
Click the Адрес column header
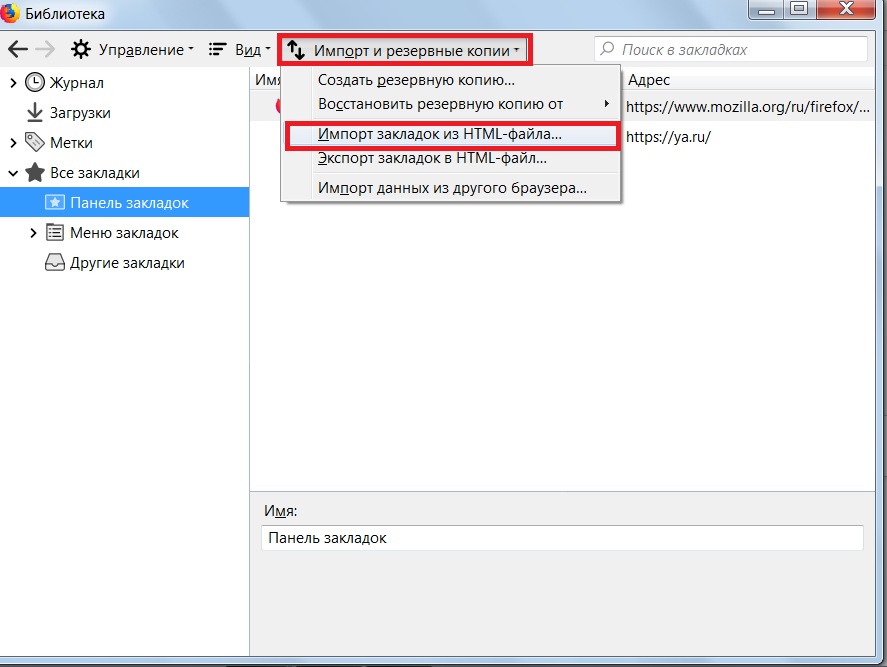point(747,80)
